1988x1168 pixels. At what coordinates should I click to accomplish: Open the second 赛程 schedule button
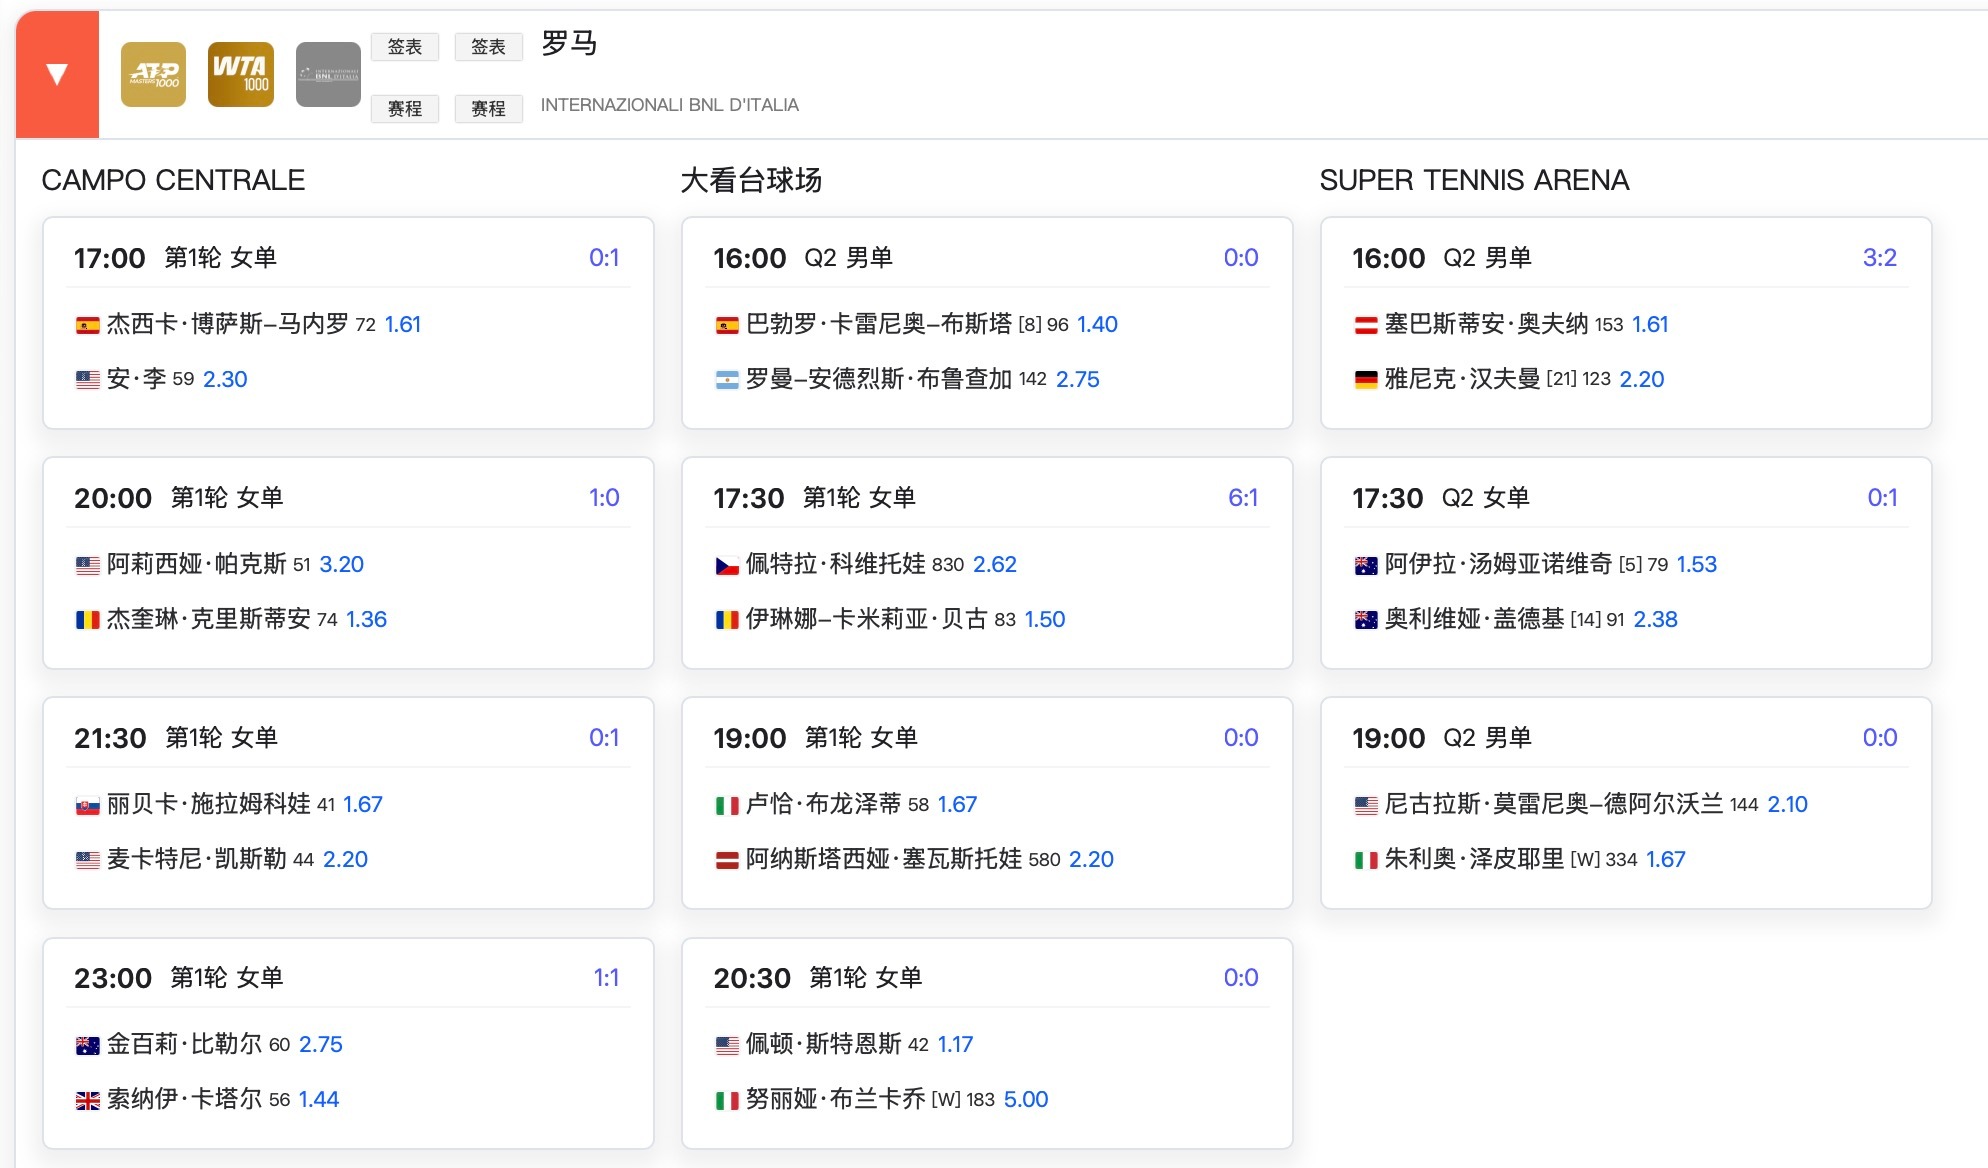(488, 108)
